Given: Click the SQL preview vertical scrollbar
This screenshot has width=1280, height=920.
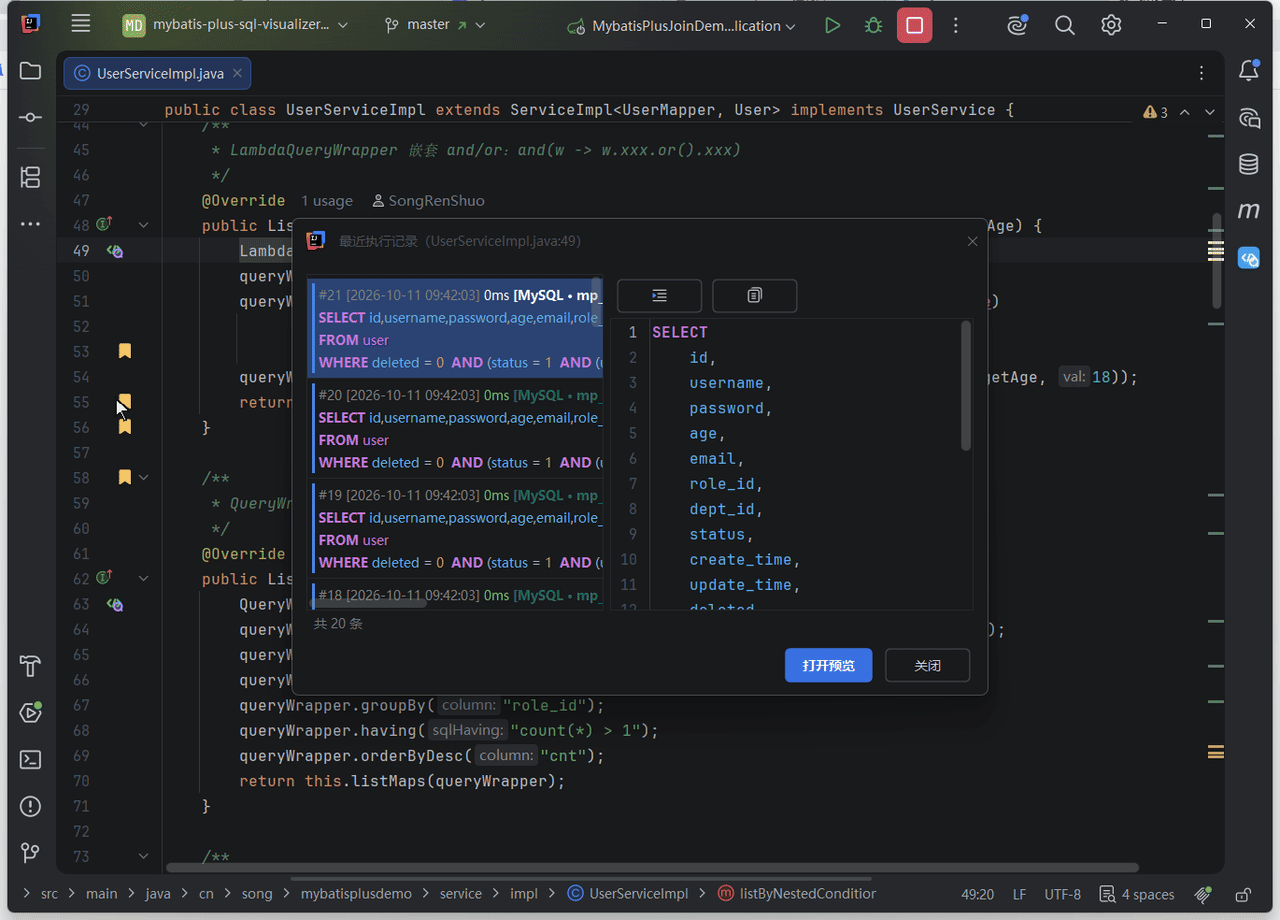Looking at the screenshot, I should pos(966,386).
